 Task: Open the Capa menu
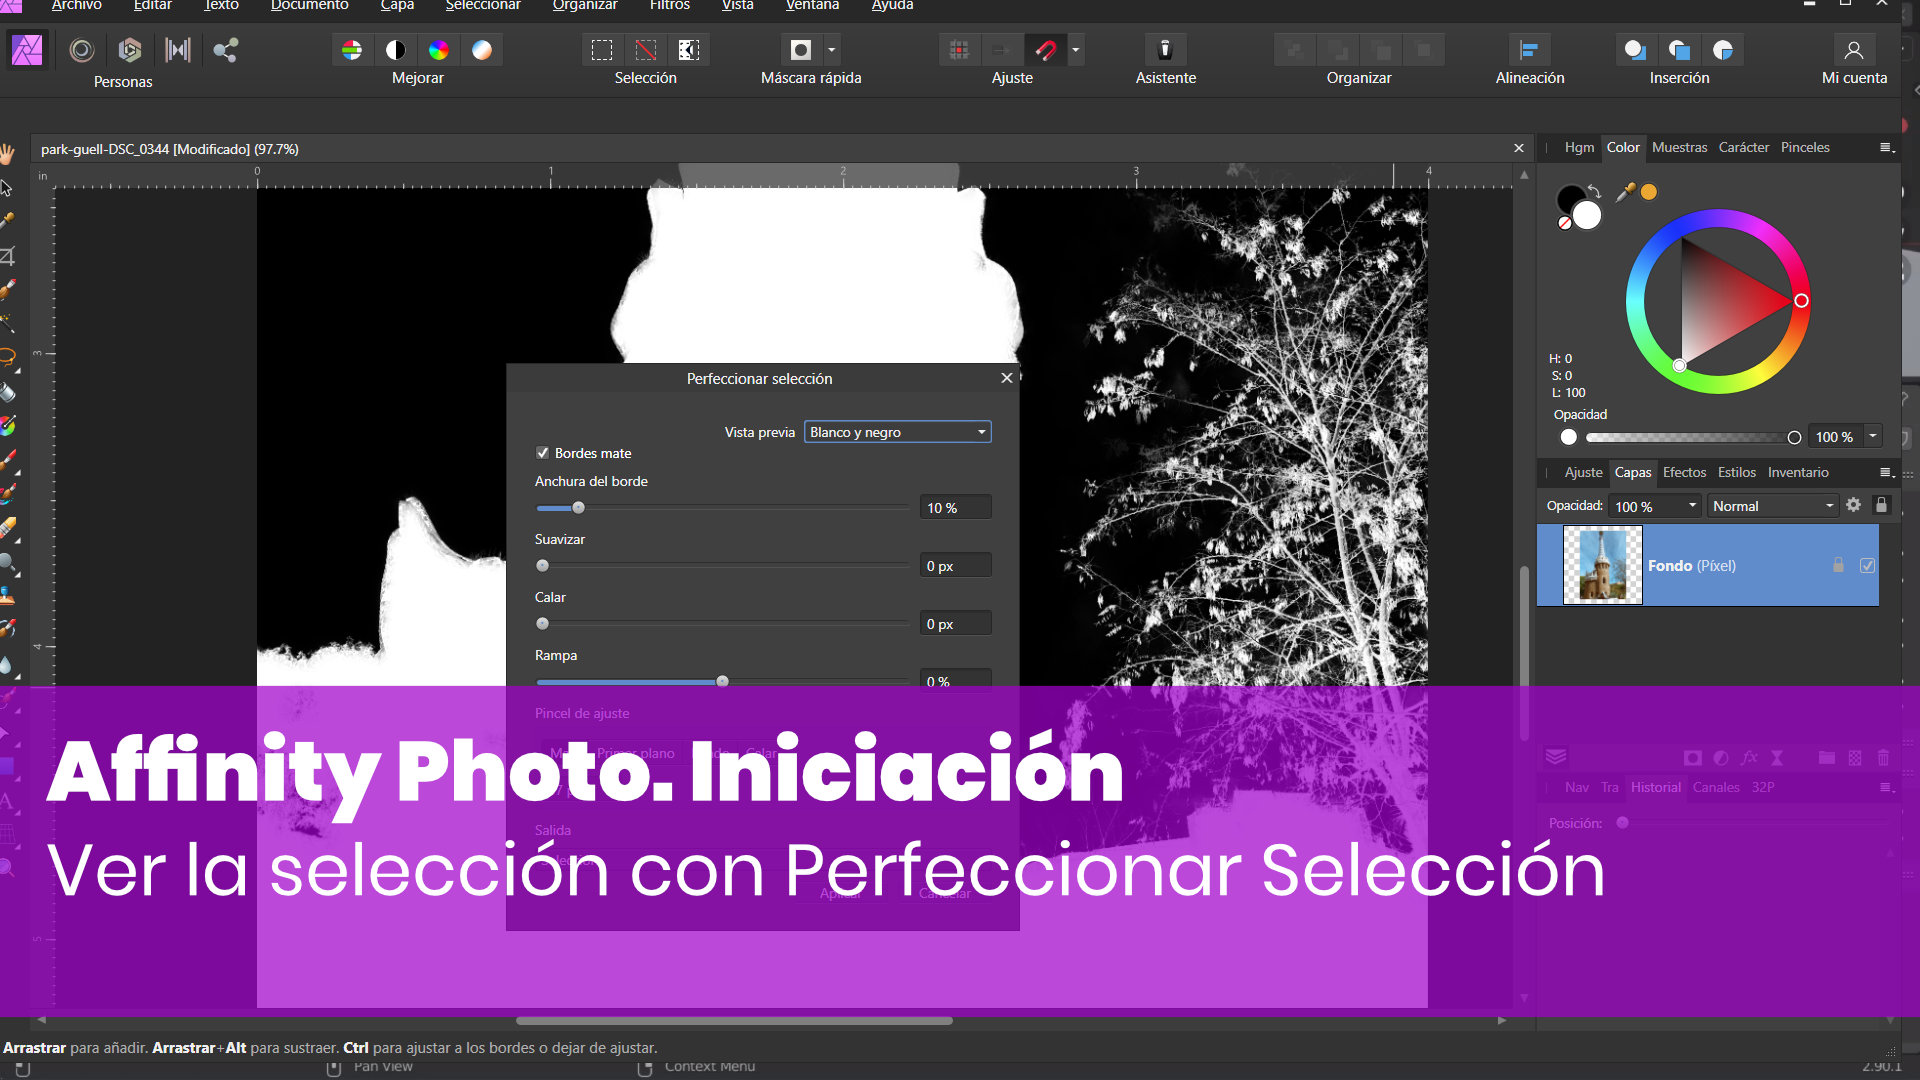tap(397, 5)
